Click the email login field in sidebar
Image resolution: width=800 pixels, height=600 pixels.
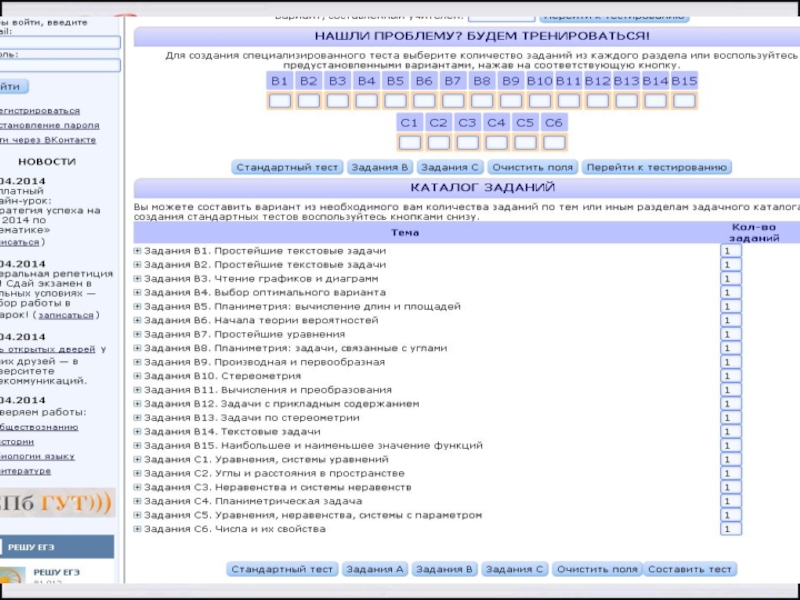tap(60, 42)
